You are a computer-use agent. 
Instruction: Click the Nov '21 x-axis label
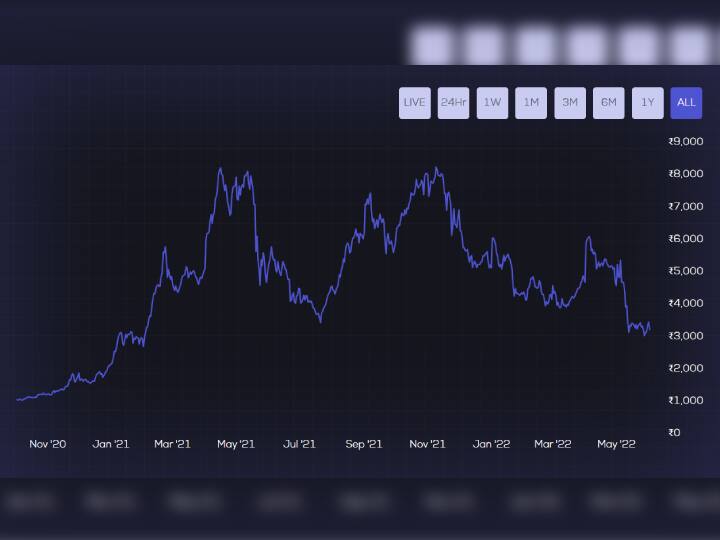pos(427,444)
